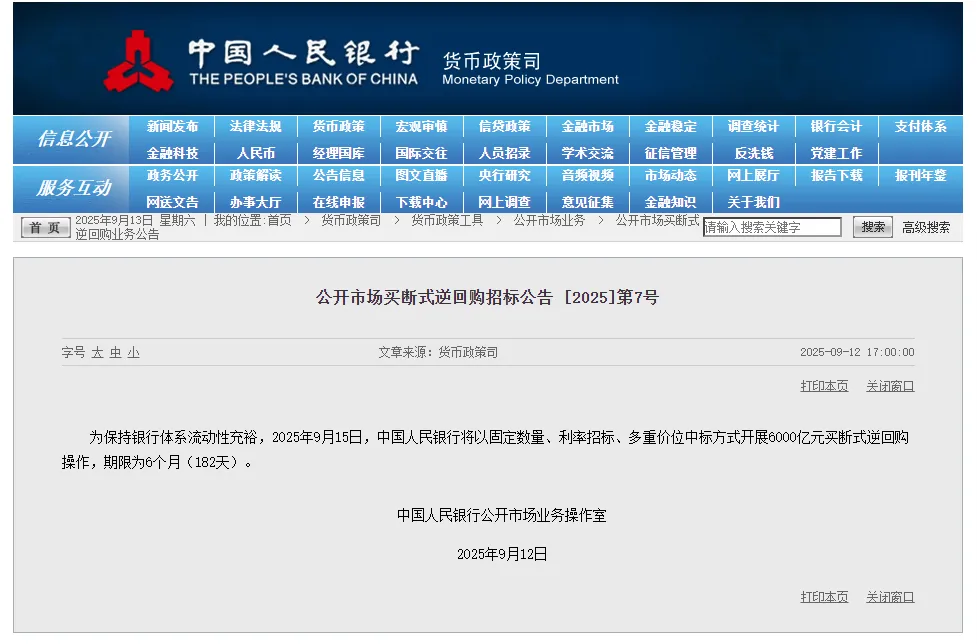Viewport: 977px width, 644px height.
Task: Open 公开市场业务 breadcrumb link
Action: (x=549, y=220)
